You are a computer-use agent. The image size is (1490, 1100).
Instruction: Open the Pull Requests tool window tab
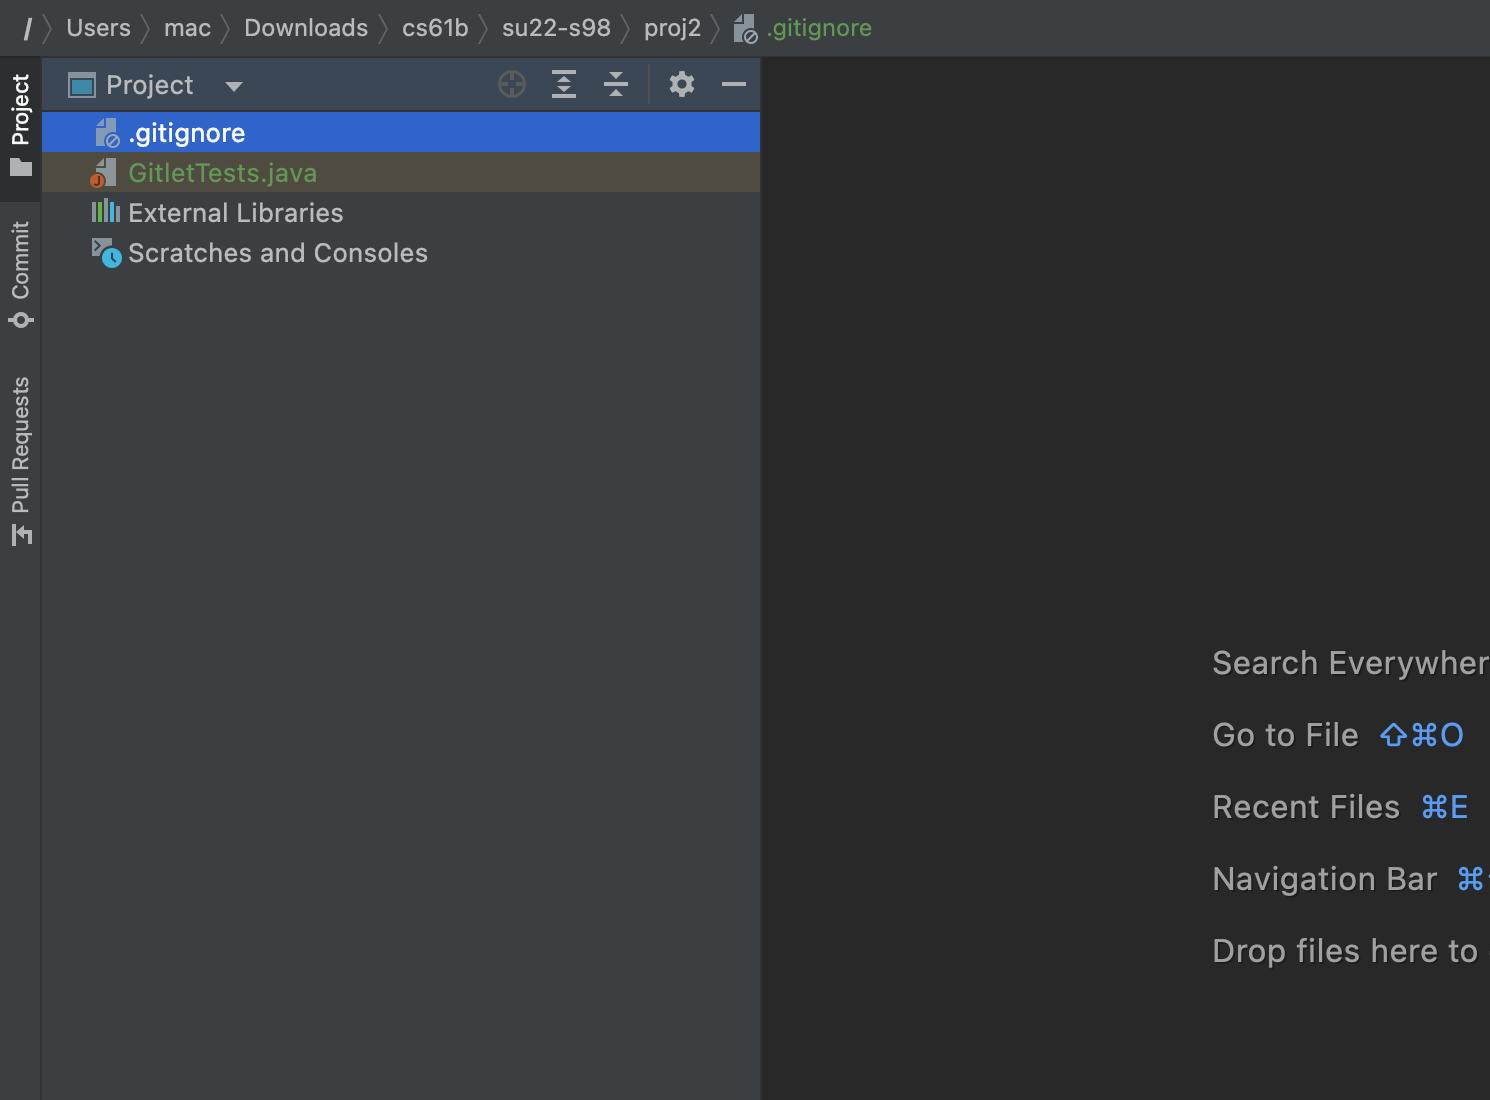click(20, 459)
